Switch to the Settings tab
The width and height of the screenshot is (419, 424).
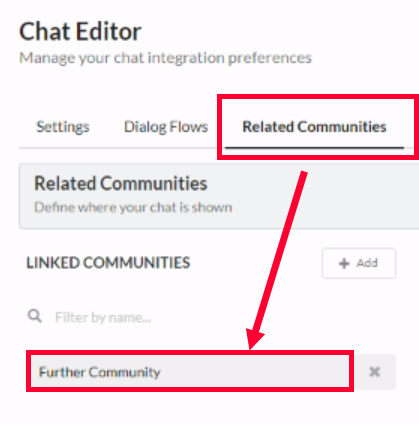[63, 127]
